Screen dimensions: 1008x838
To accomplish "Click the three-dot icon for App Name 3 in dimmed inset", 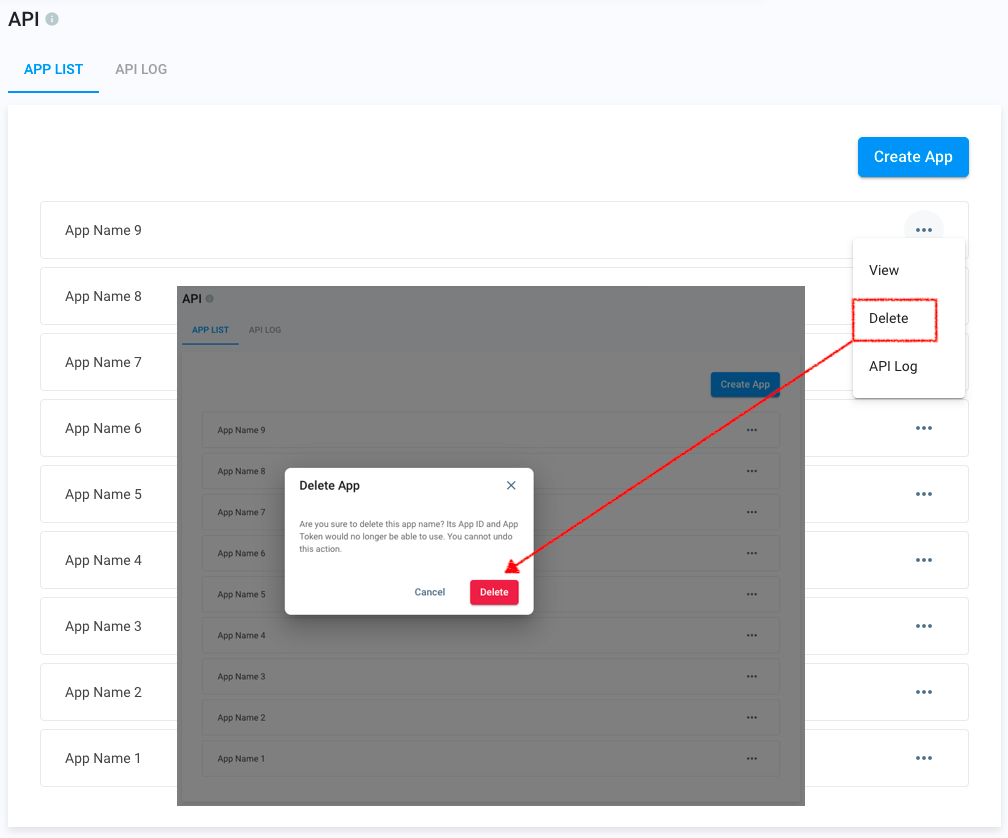I will pyautogui.click(x=752, y=677).
